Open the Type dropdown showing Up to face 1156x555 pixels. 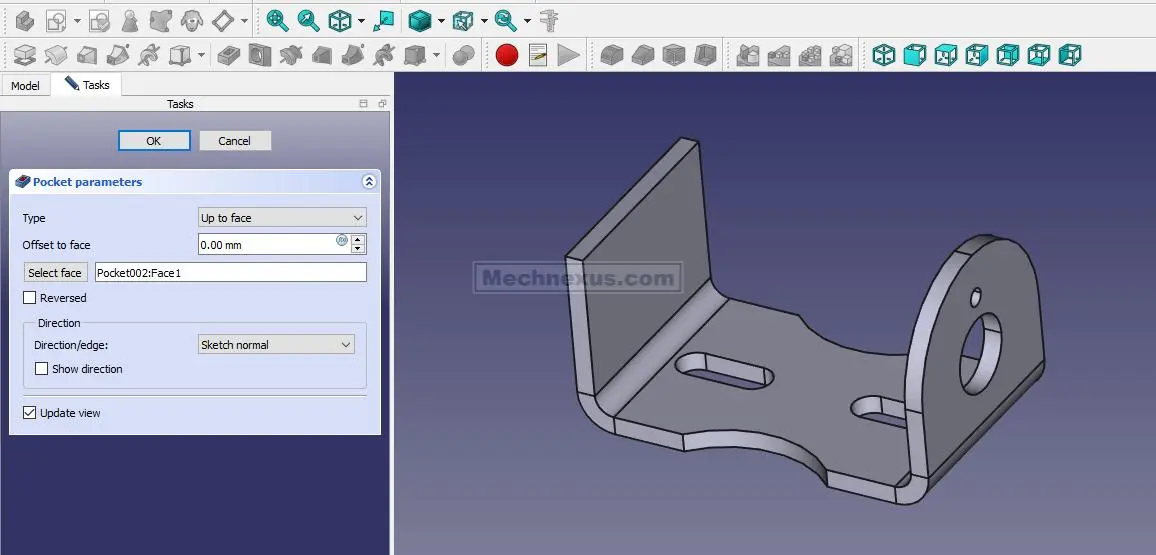(282, 218)
